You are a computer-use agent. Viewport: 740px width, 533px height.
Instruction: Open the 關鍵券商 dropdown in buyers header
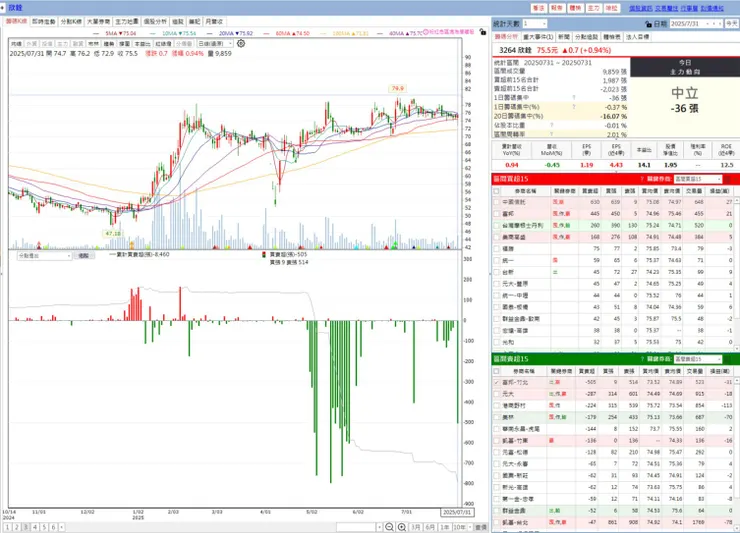(x=698, y=179)
